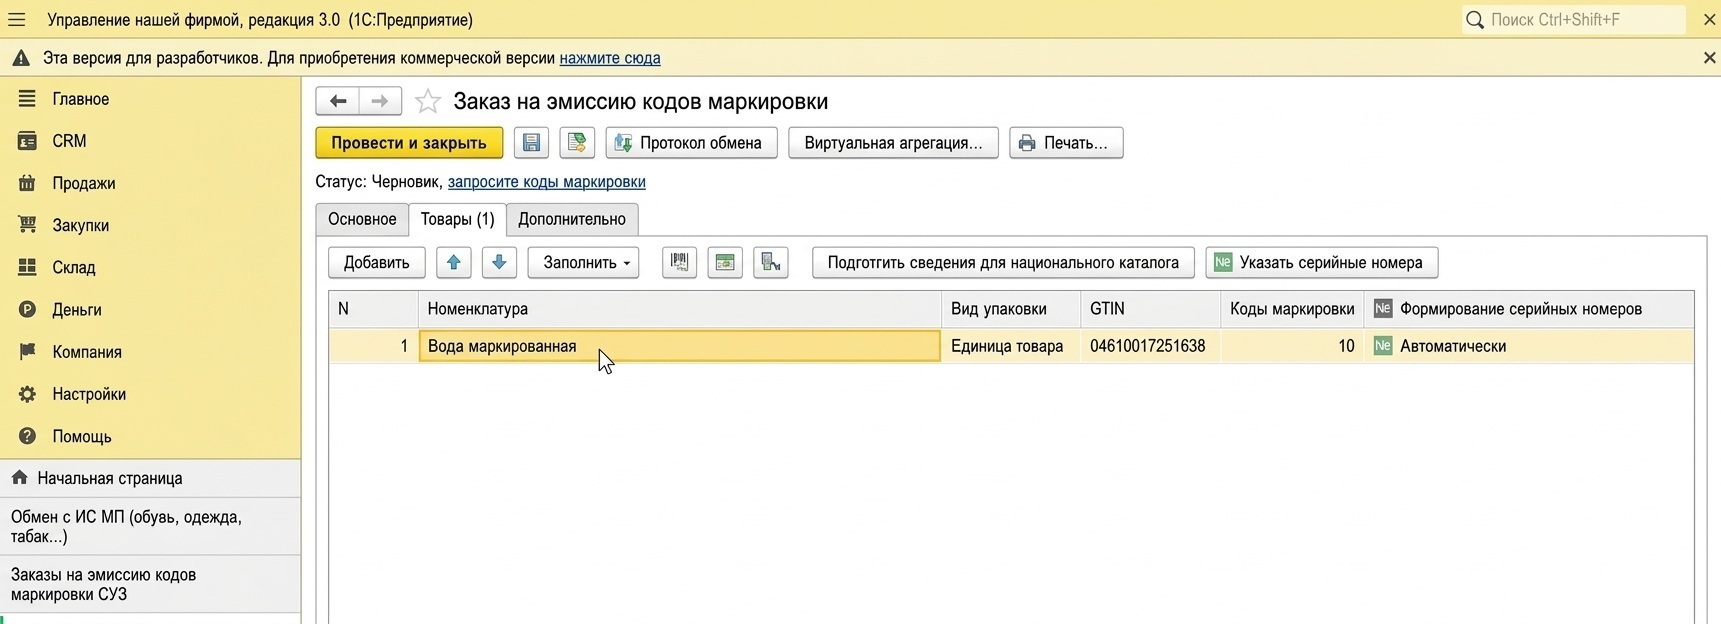
Task: Click the barcode icon in the table toolbar
Action: click(679, 262)
